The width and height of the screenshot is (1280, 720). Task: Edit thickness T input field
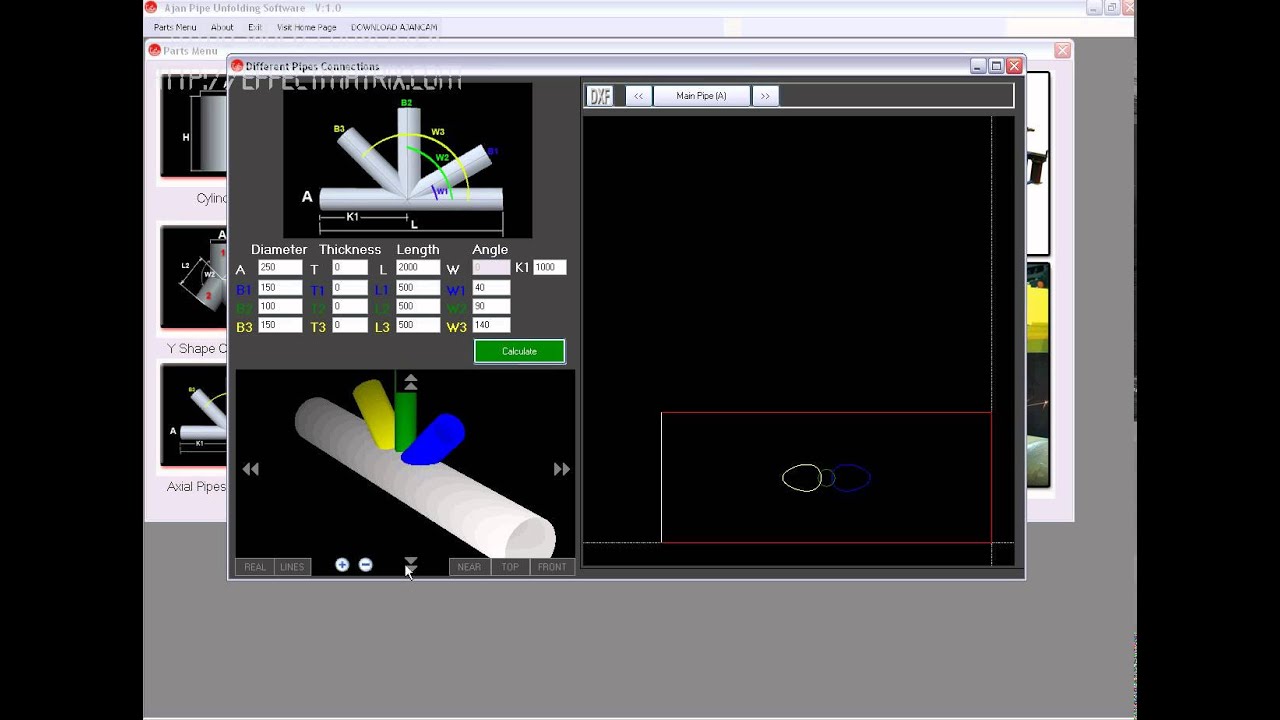click(x=350, y=267)
